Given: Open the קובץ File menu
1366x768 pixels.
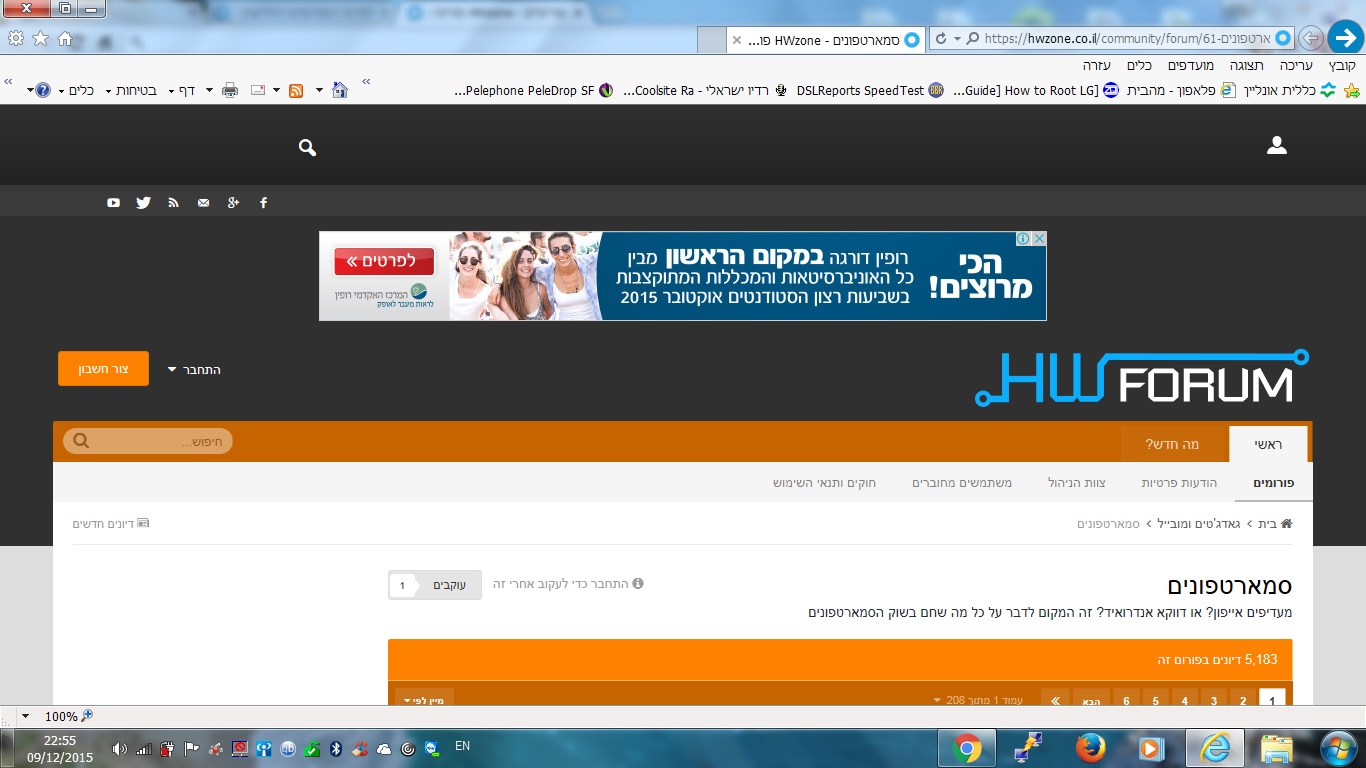Looking at the screenshot, I should coord(1343,65).
